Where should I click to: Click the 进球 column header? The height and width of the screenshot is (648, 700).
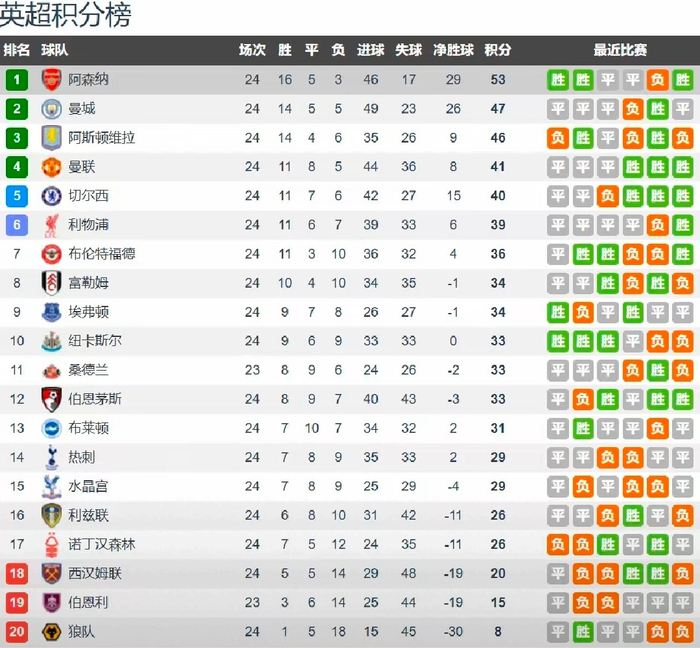point(371,50)
